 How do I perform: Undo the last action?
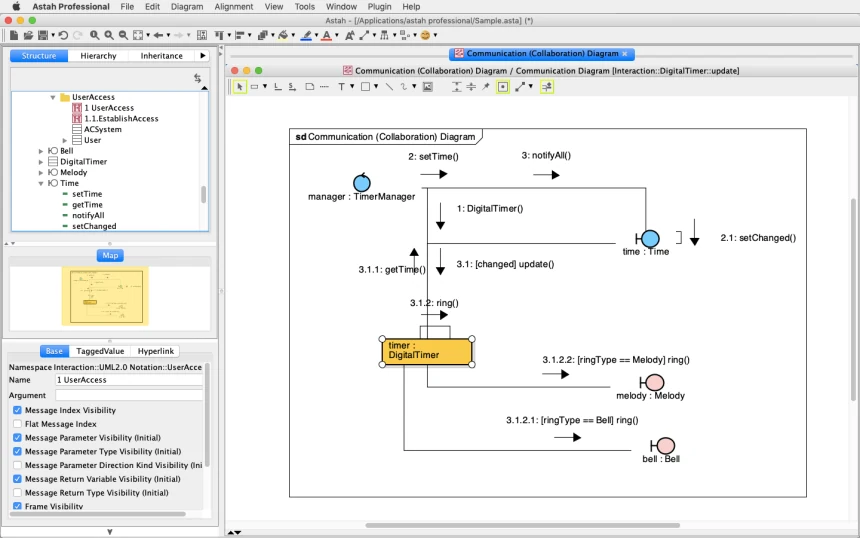click(64, 35)
